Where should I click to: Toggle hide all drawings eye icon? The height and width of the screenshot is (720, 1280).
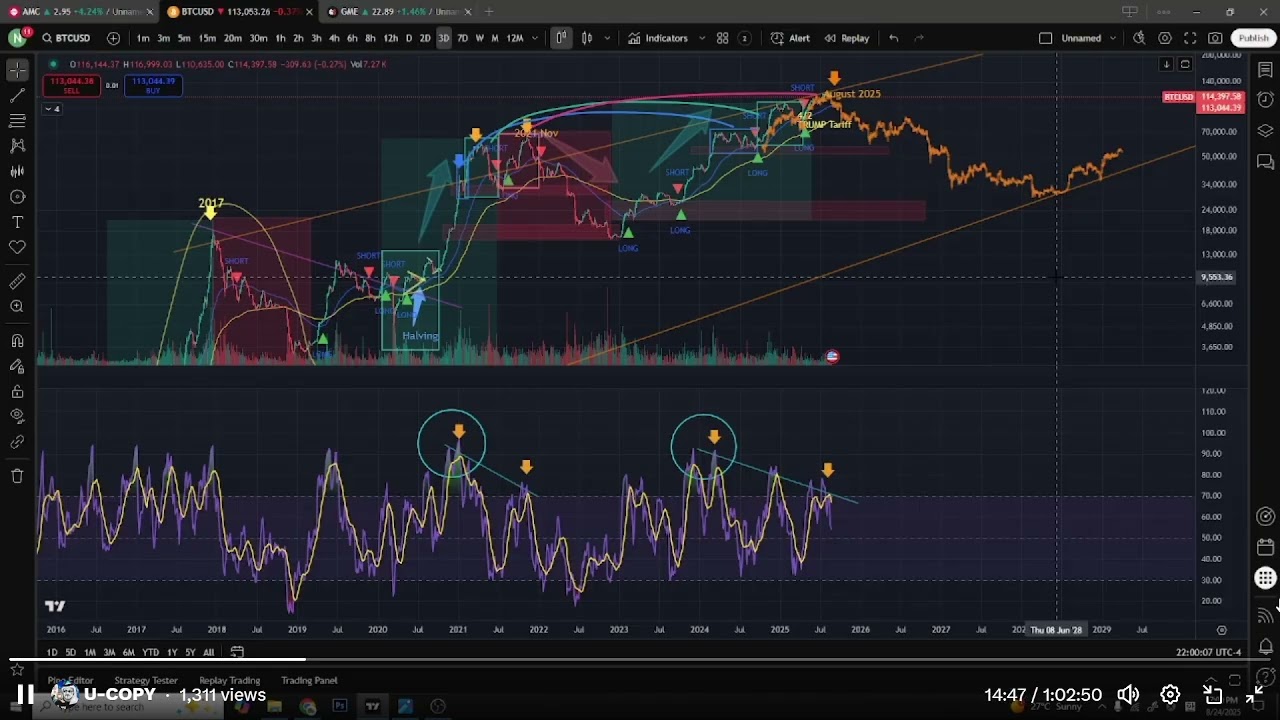coord(17,416)
